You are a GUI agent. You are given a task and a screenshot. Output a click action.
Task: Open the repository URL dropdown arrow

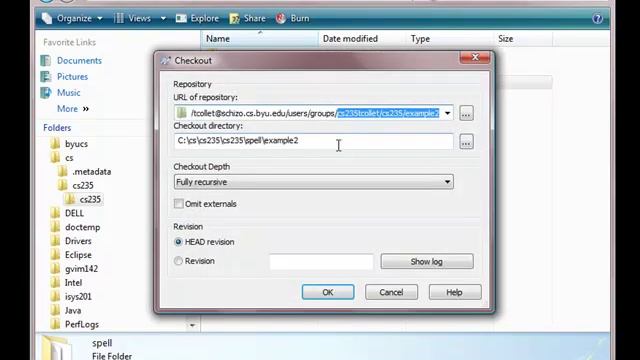tap(447, 113)
